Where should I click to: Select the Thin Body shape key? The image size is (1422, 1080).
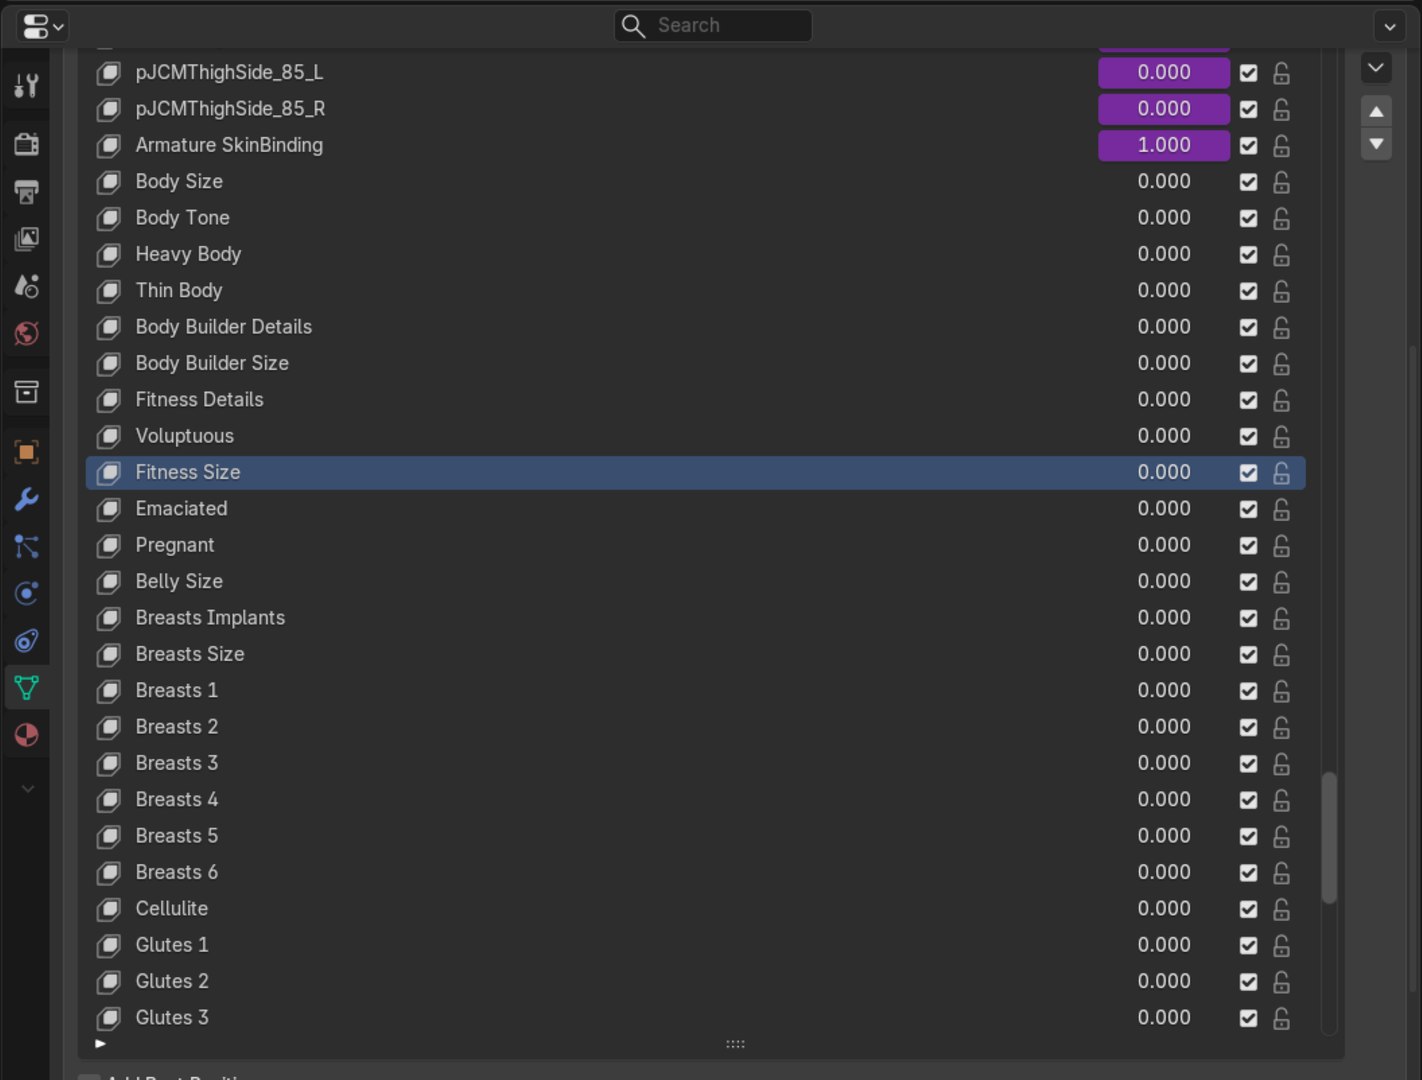coord(696,291)
